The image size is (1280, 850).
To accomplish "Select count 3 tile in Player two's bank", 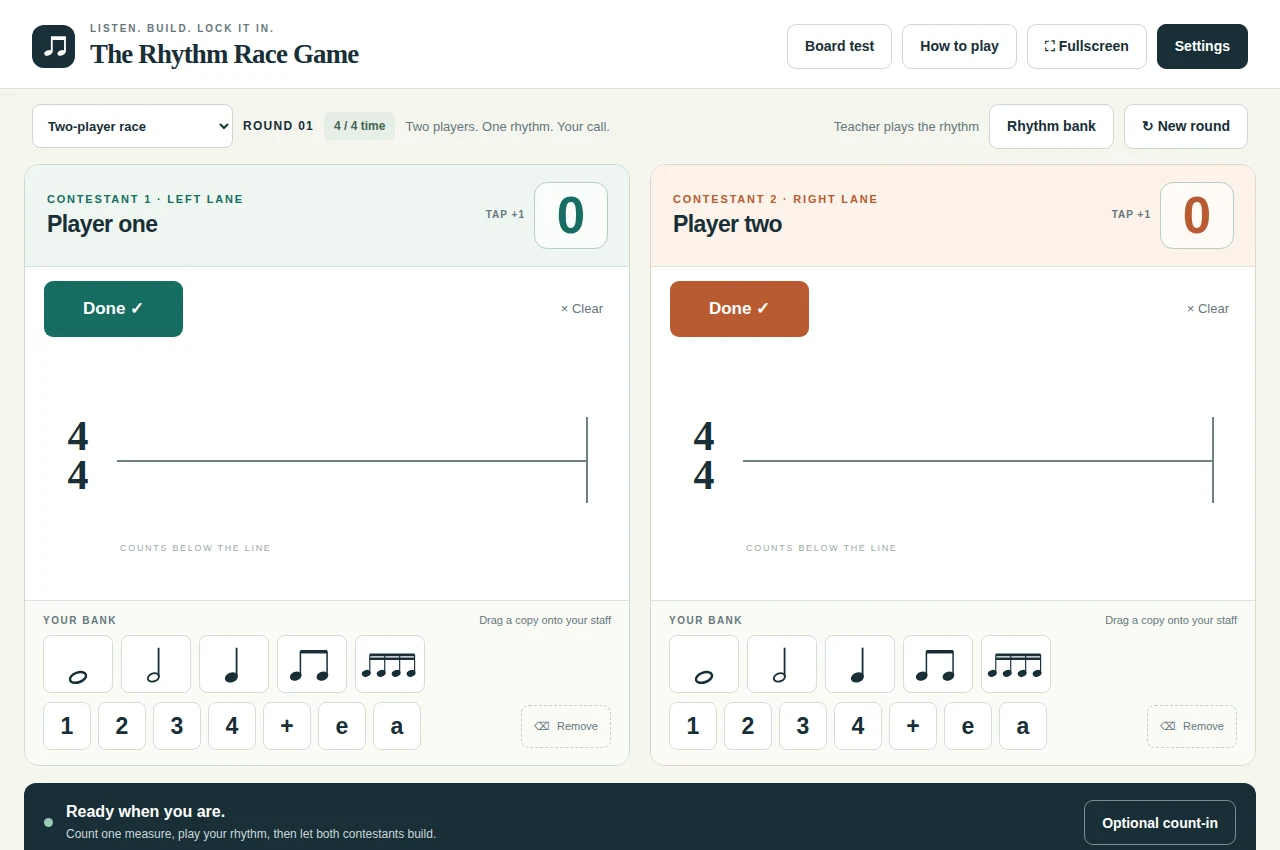I will click(x=803, y=726).
